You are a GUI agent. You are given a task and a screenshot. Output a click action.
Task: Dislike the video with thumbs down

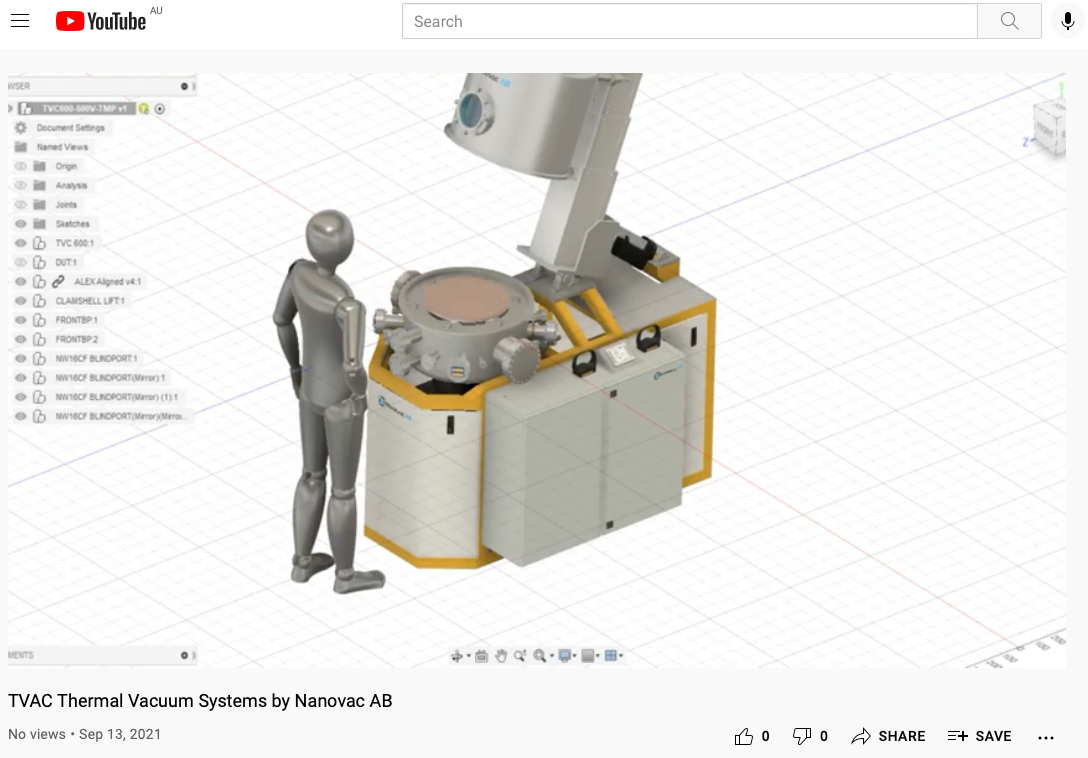click(802, 736)
